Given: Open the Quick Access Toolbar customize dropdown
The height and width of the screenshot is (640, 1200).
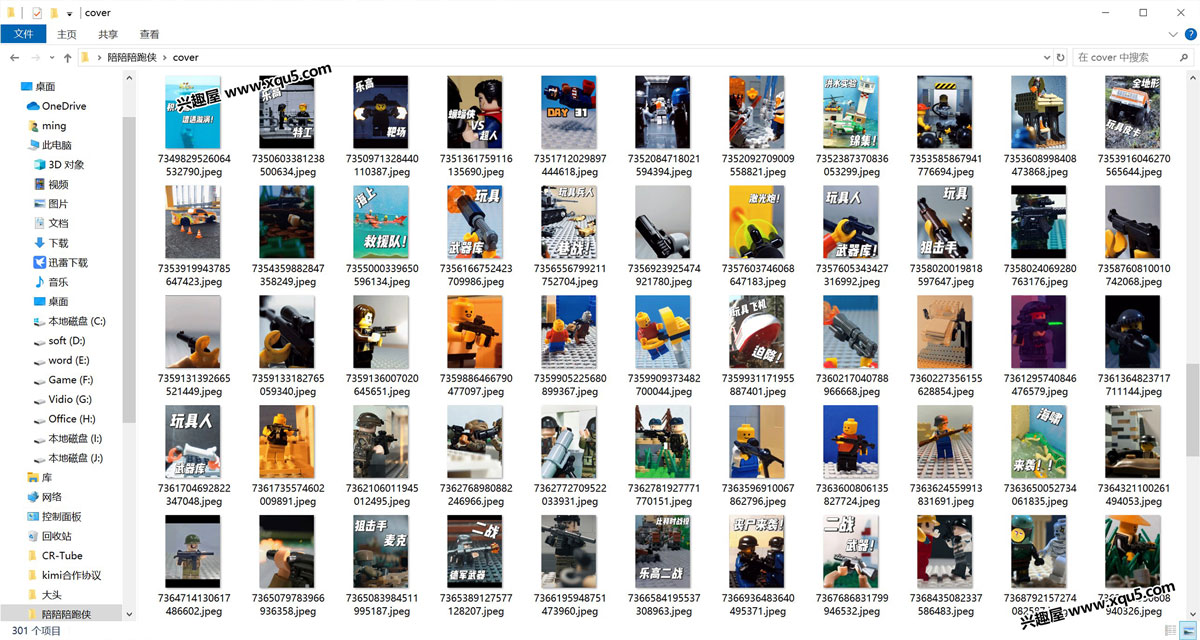Looking at the screenshot, I should point(70,14).
